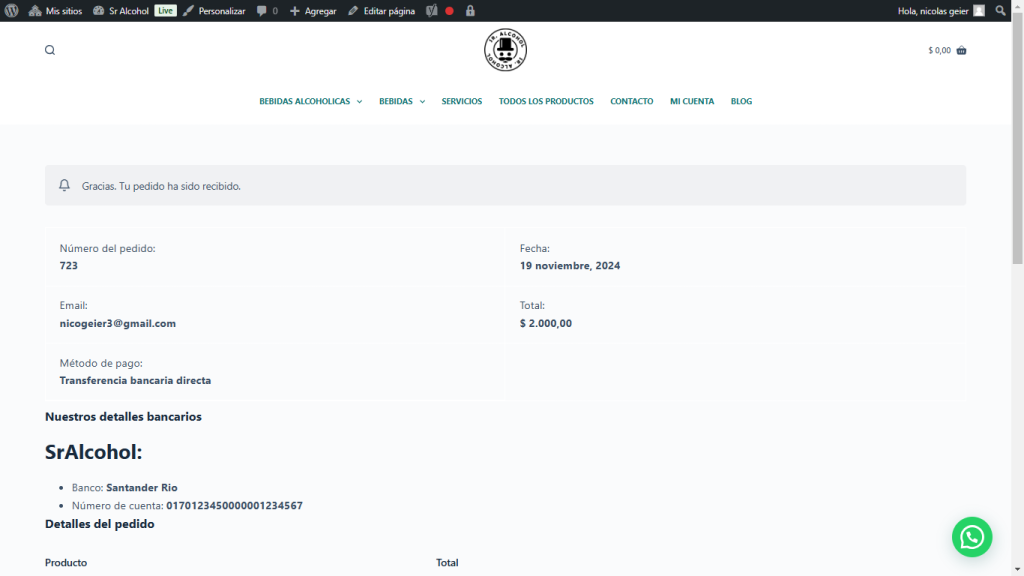Click the order number 723

pyautogui.click(x=69, y=266)
